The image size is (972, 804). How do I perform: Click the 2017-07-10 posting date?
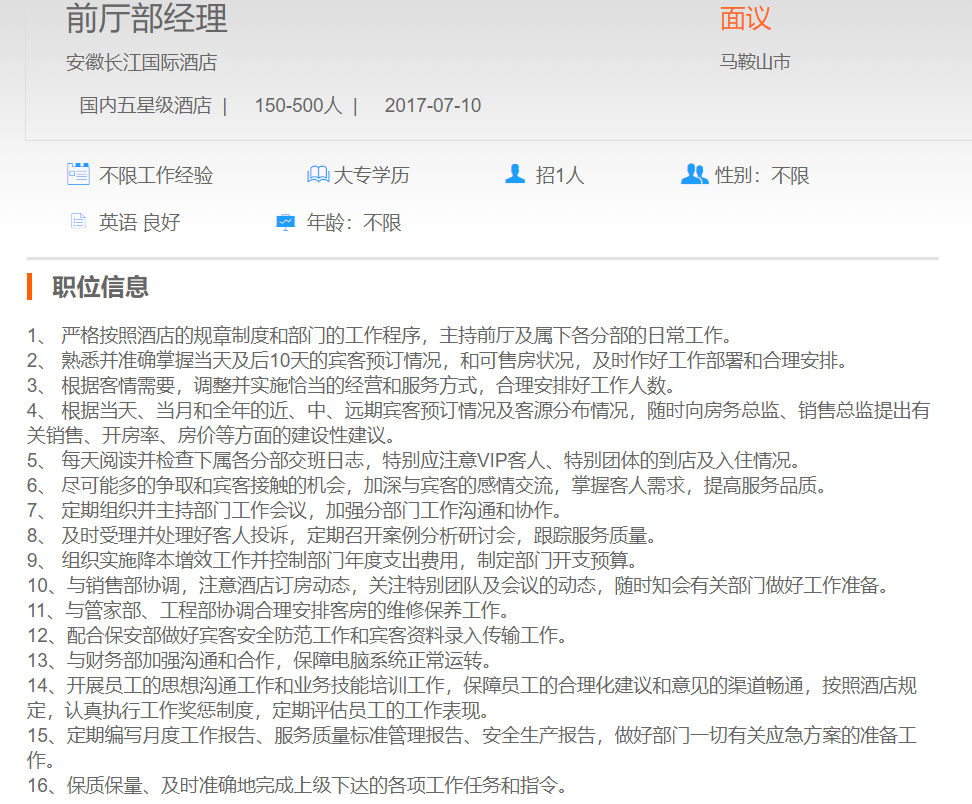[432, 105]
